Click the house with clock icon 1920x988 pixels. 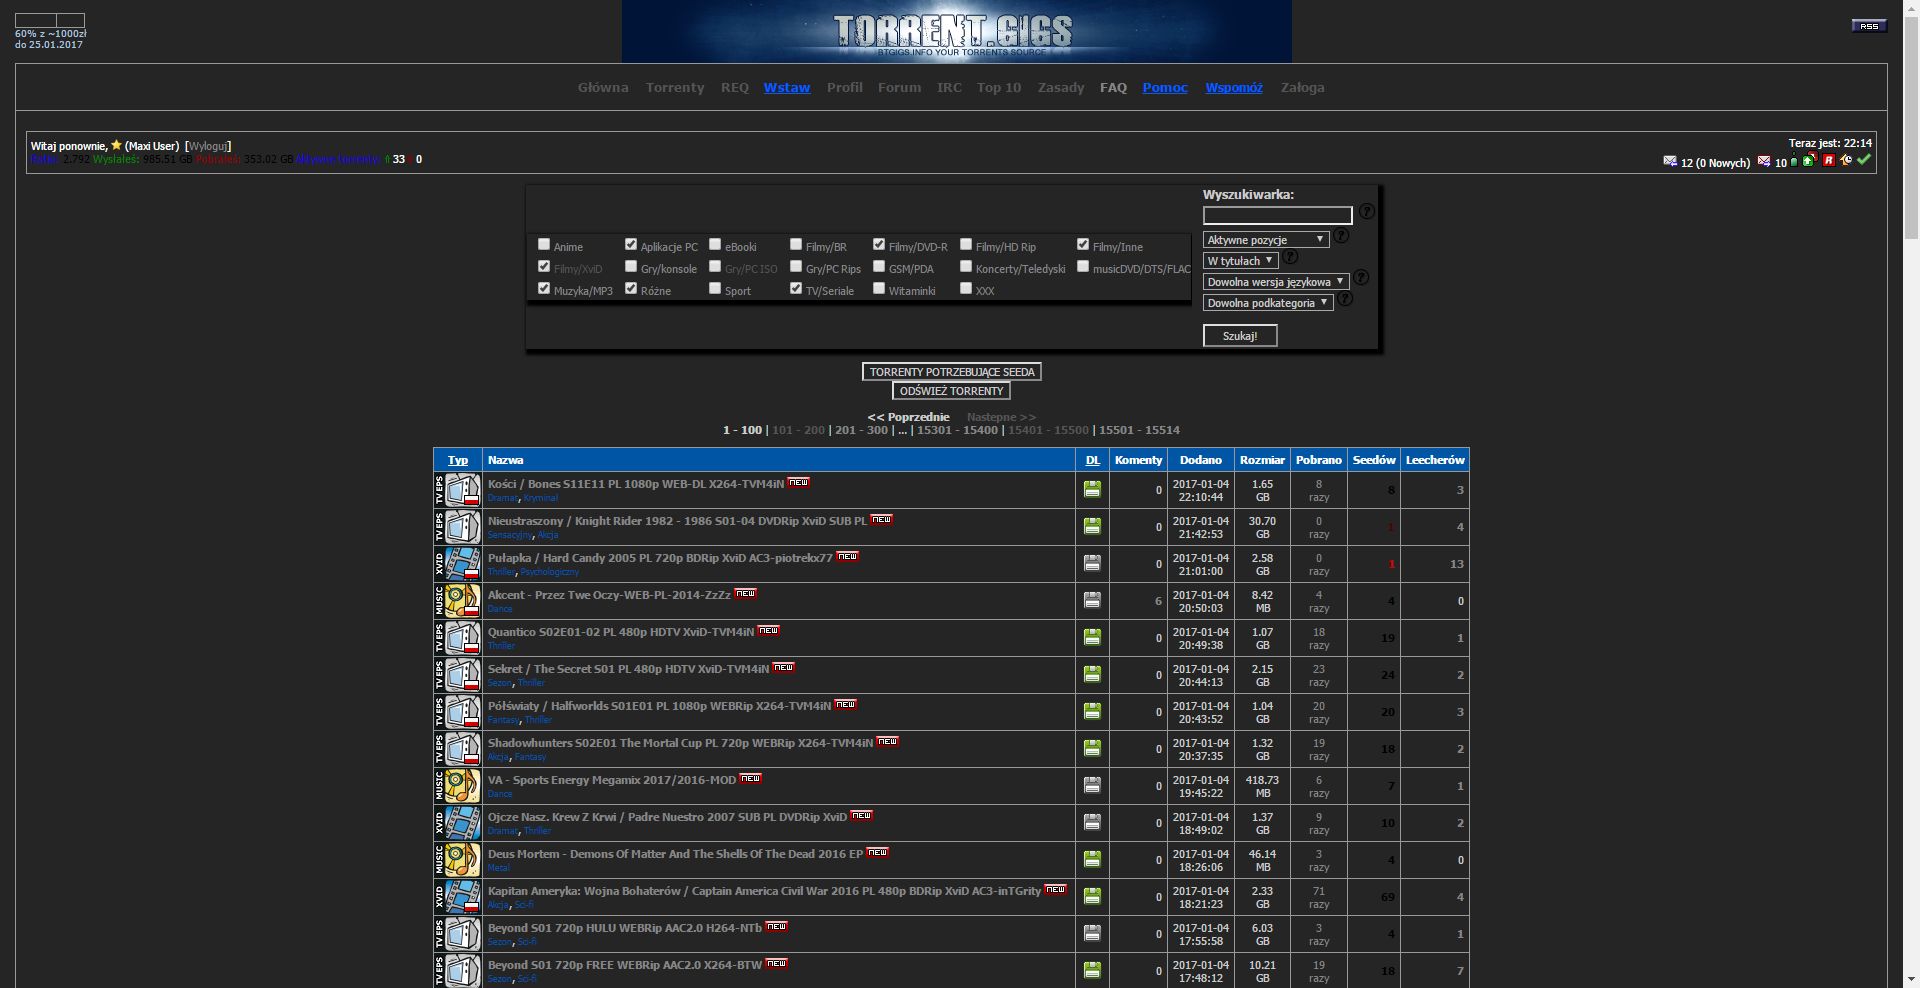[1846, 160]
